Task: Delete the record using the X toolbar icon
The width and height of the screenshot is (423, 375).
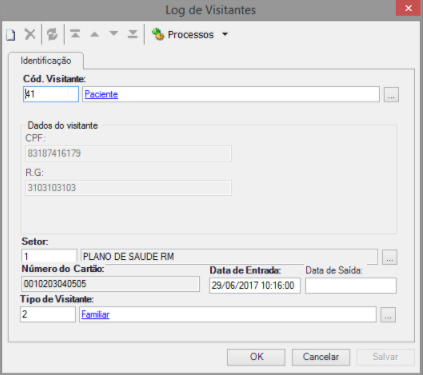Action: click(x=30, y=34)
